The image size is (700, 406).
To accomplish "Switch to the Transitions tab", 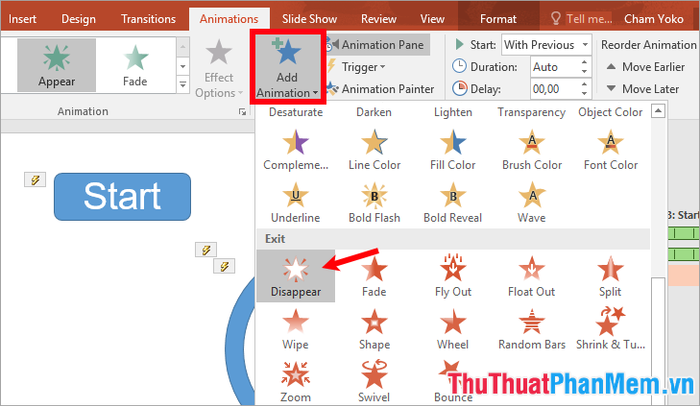I will pos(148,19).
